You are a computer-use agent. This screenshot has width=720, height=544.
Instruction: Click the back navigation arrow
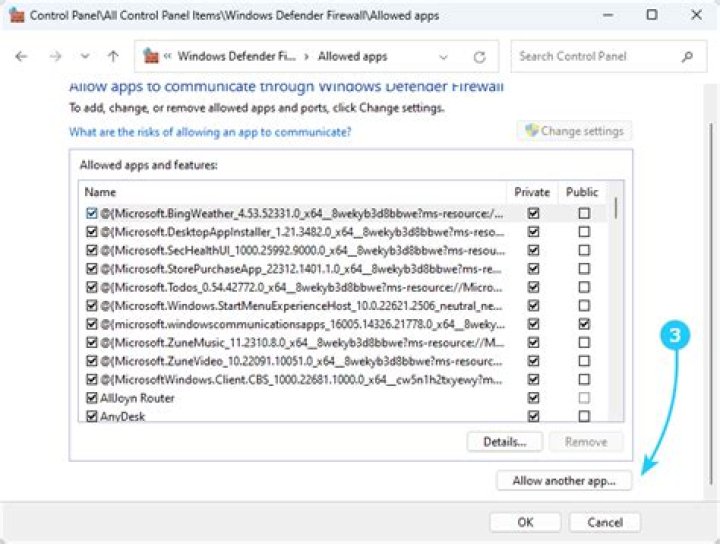pos(21,56)
